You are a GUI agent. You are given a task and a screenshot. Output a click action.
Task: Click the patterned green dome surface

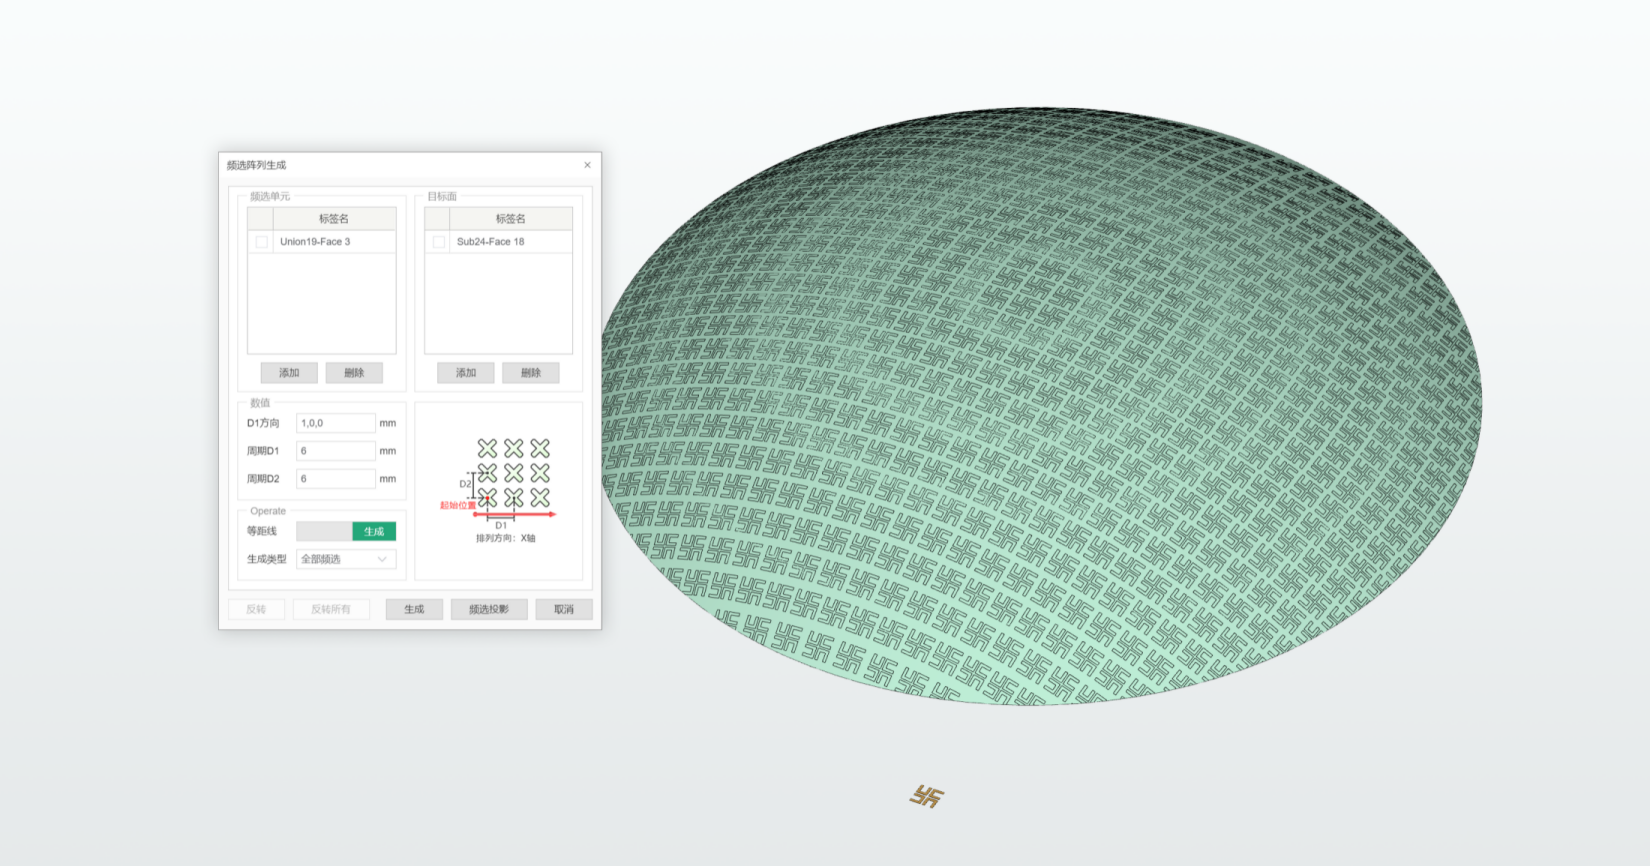(1040, 400)
